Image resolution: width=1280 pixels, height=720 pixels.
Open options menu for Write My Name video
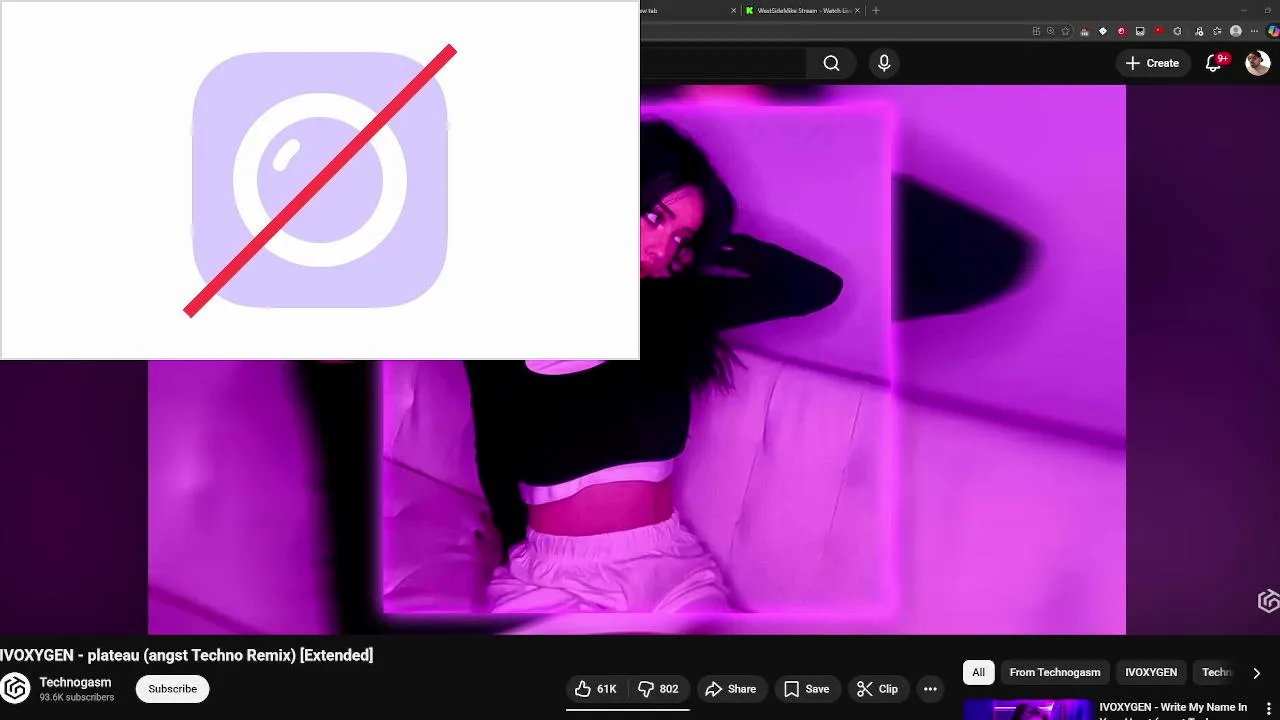pos(1269,709)
